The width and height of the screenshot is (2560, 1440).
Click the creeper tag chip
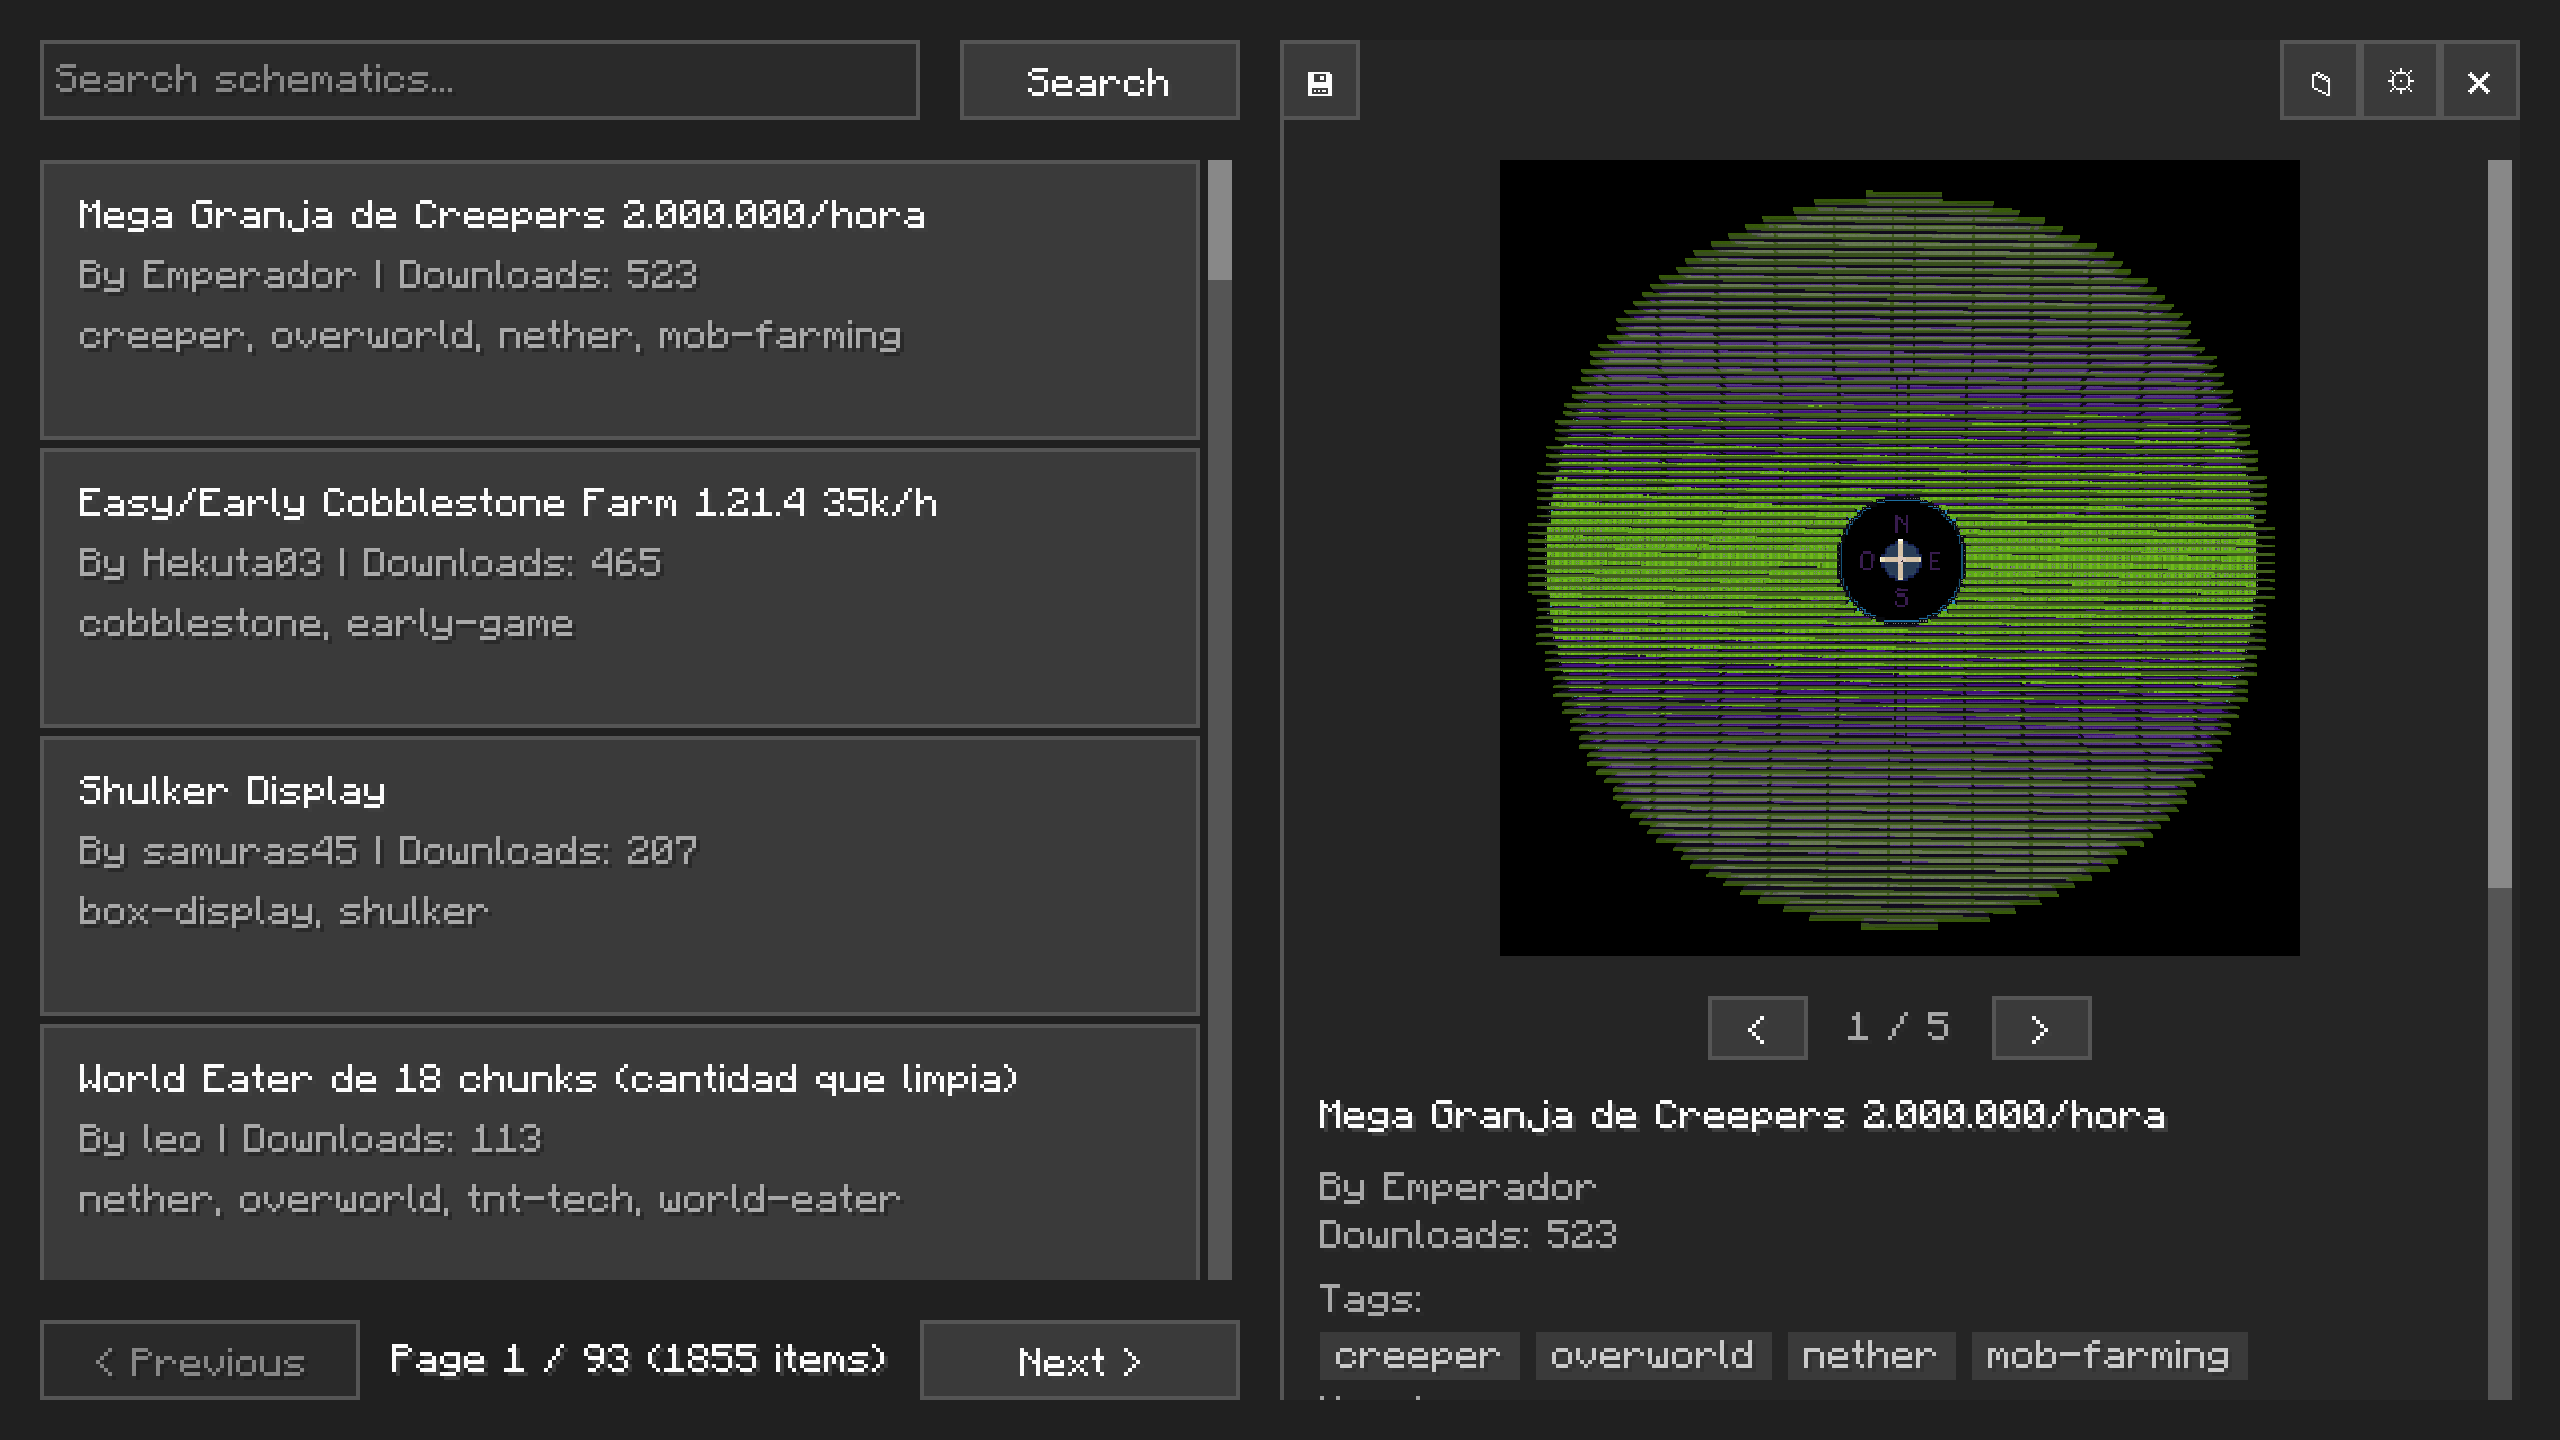point(1418,1356)
